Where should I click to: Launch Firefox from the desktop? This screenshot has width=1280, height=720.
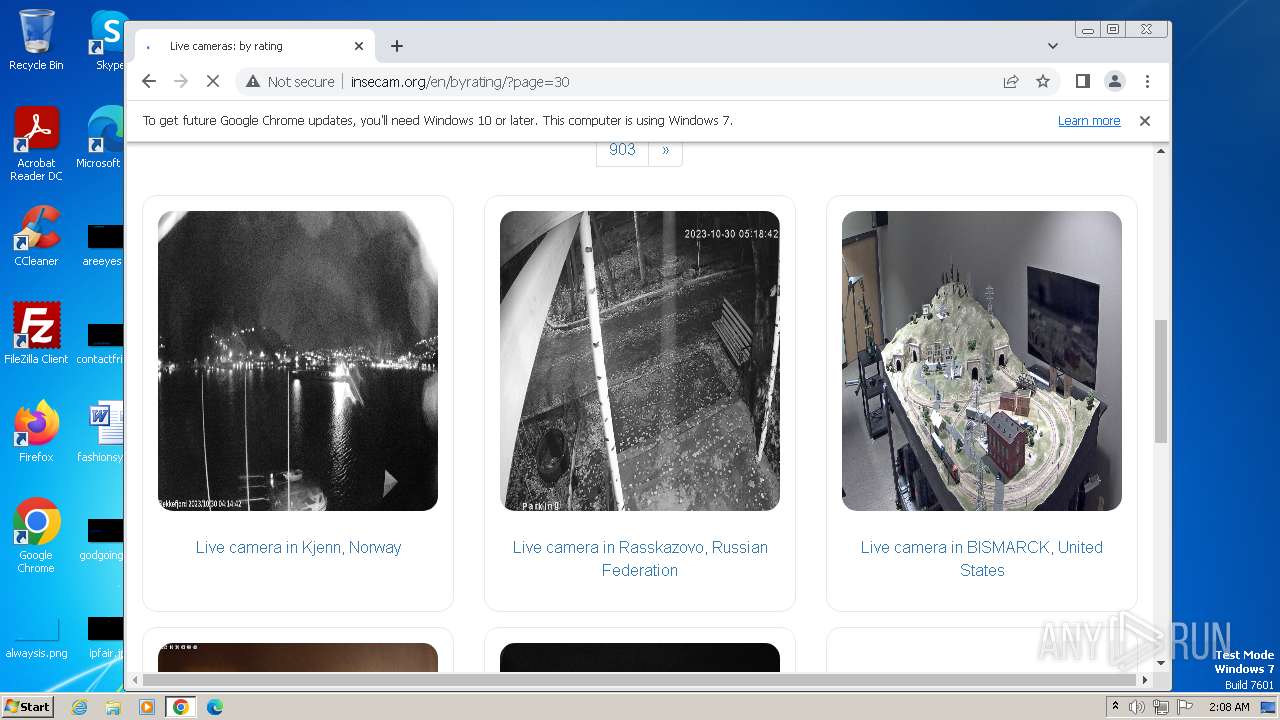click(36, 431)
